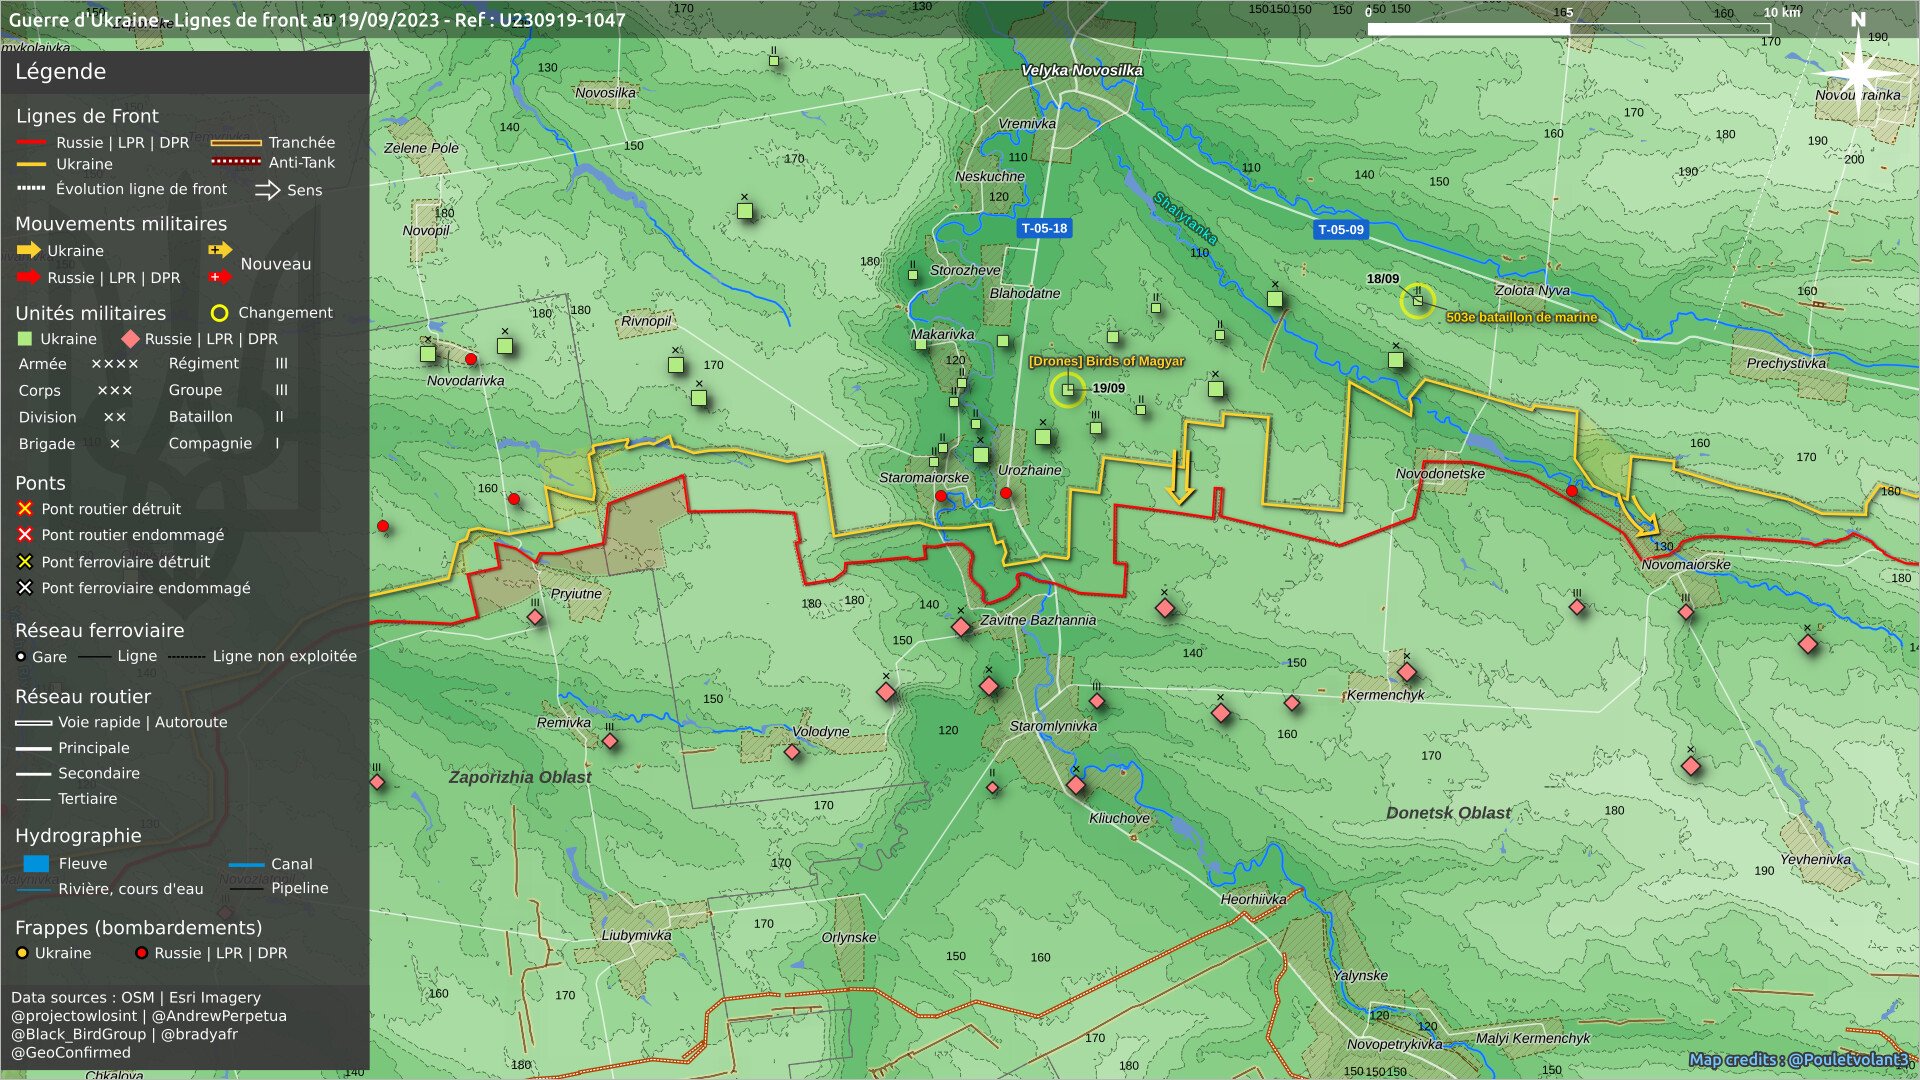
Task: Click the Urozhaine village label
Action: pyautogui.click(x=1029, y=470)
